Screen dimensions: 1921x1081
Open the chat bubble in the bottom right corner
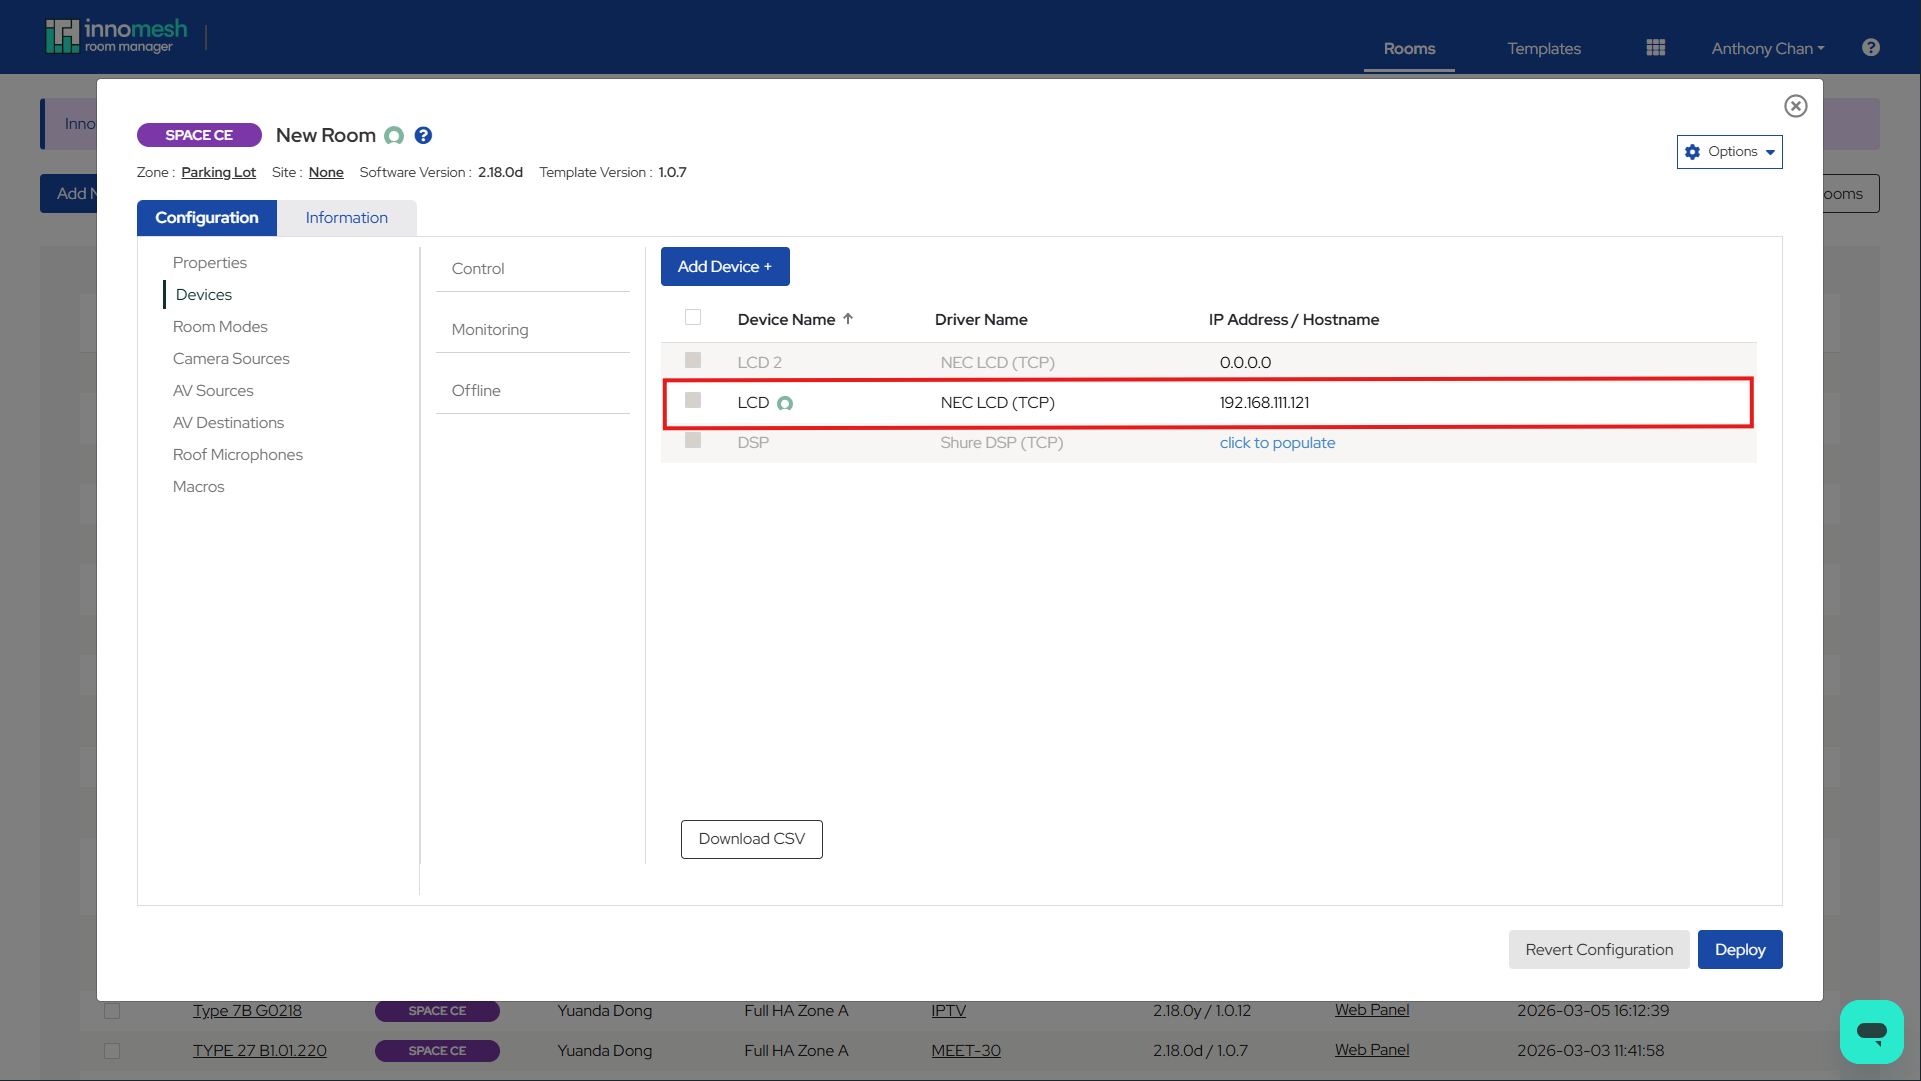1872,1031
